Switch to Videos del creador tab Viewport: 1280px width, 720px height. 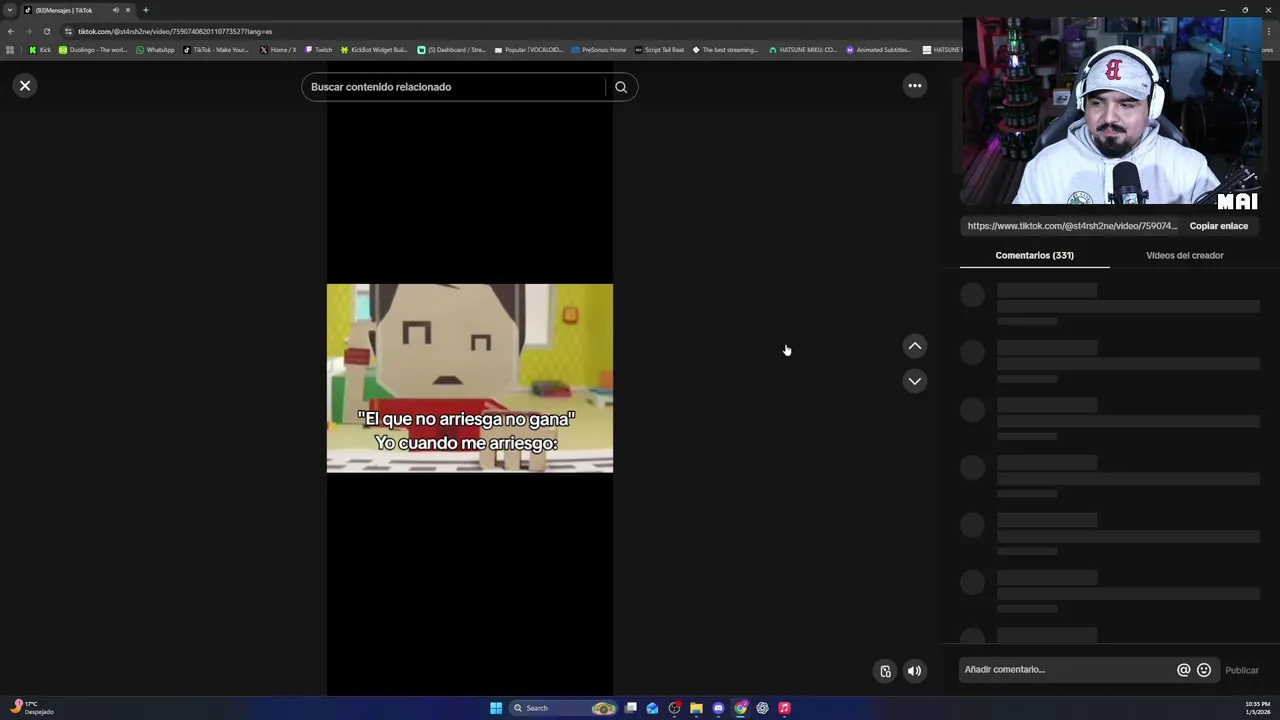point(1184,255)
